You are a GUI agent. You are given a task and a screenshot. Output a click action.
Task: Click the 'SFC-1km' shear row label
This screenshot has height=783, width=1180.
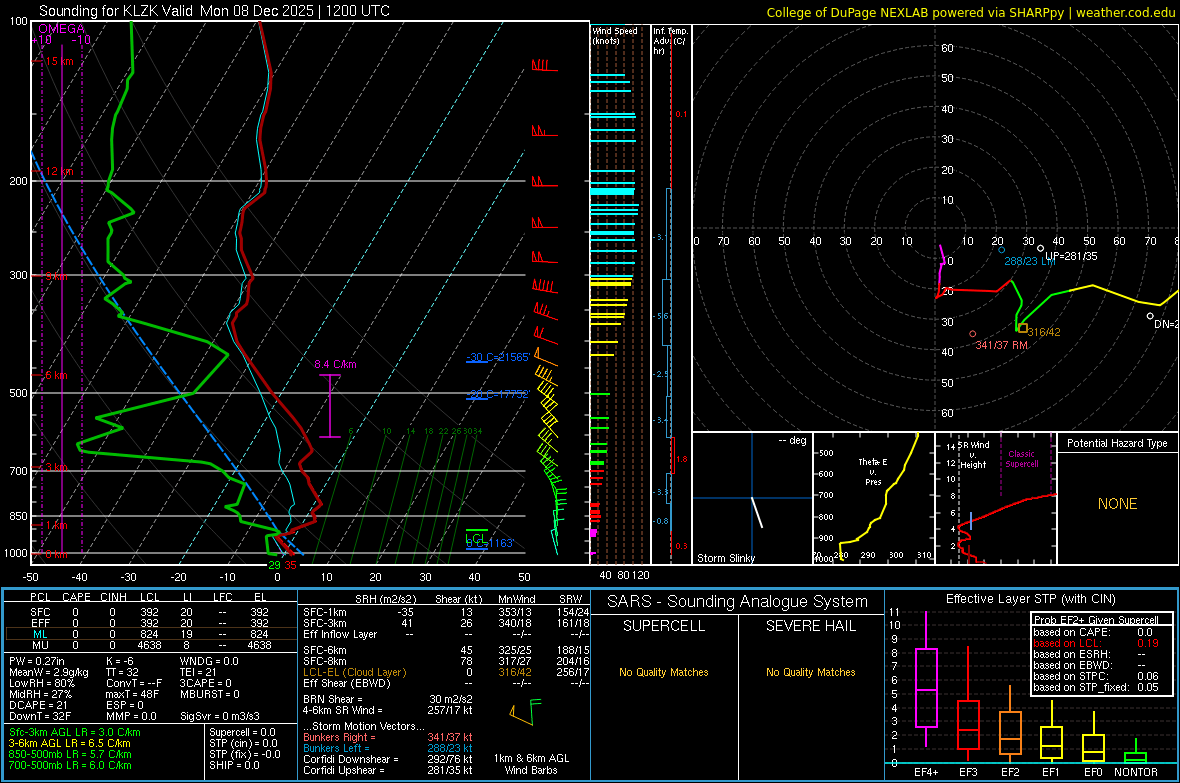tap(325, 612)
